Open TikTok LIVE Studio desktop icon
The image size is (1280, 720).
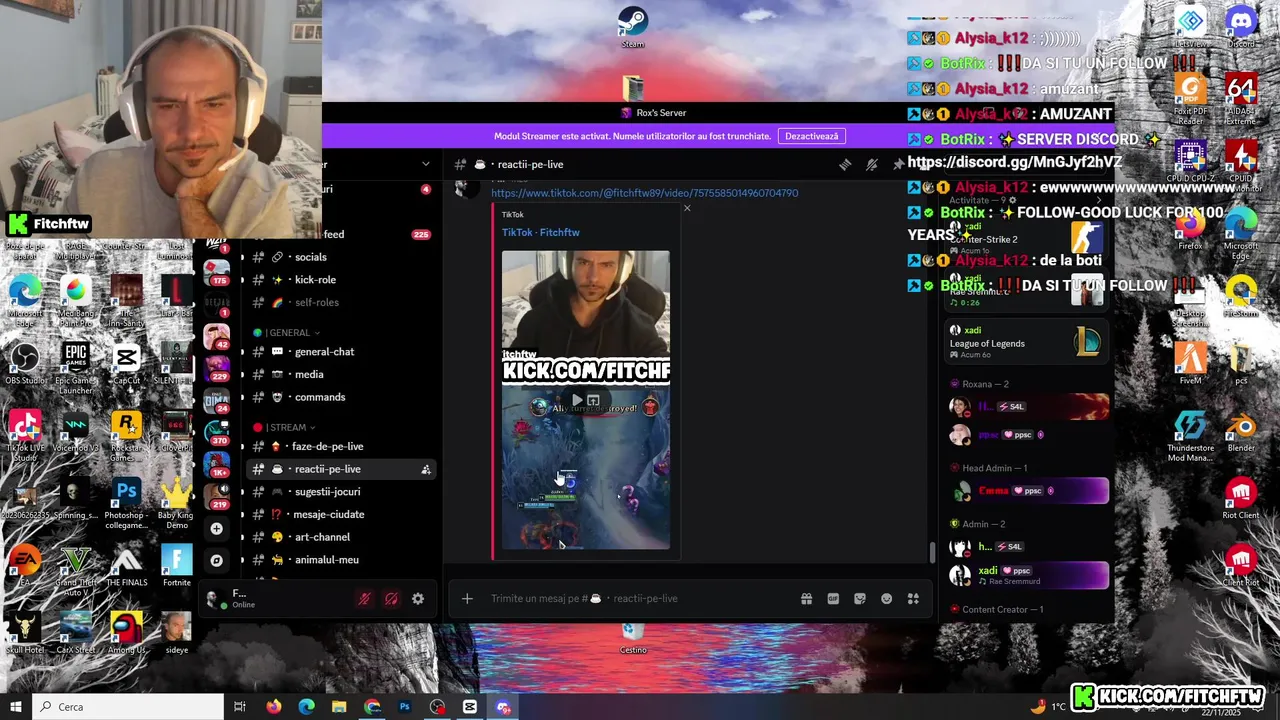25,434
